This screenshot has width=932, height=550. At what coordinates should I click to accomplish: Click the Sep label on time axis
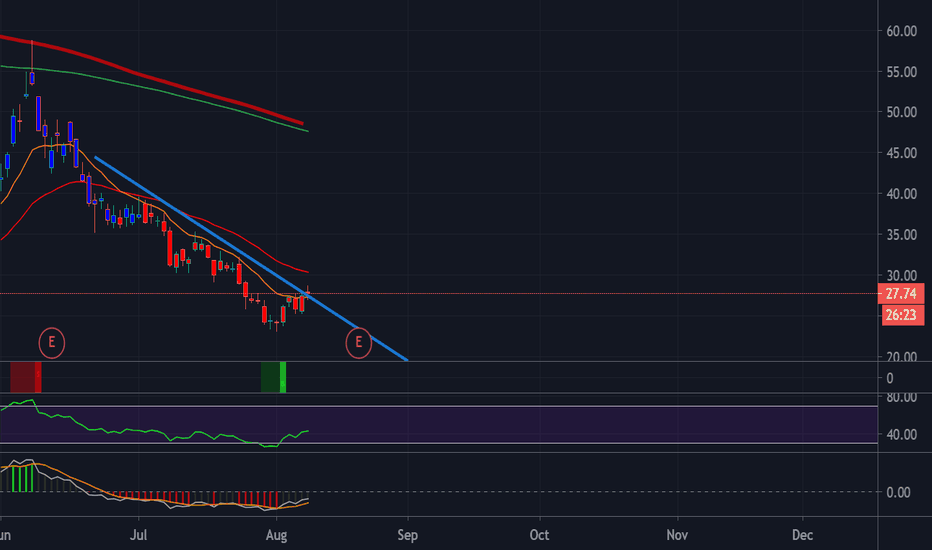(408, 535)
